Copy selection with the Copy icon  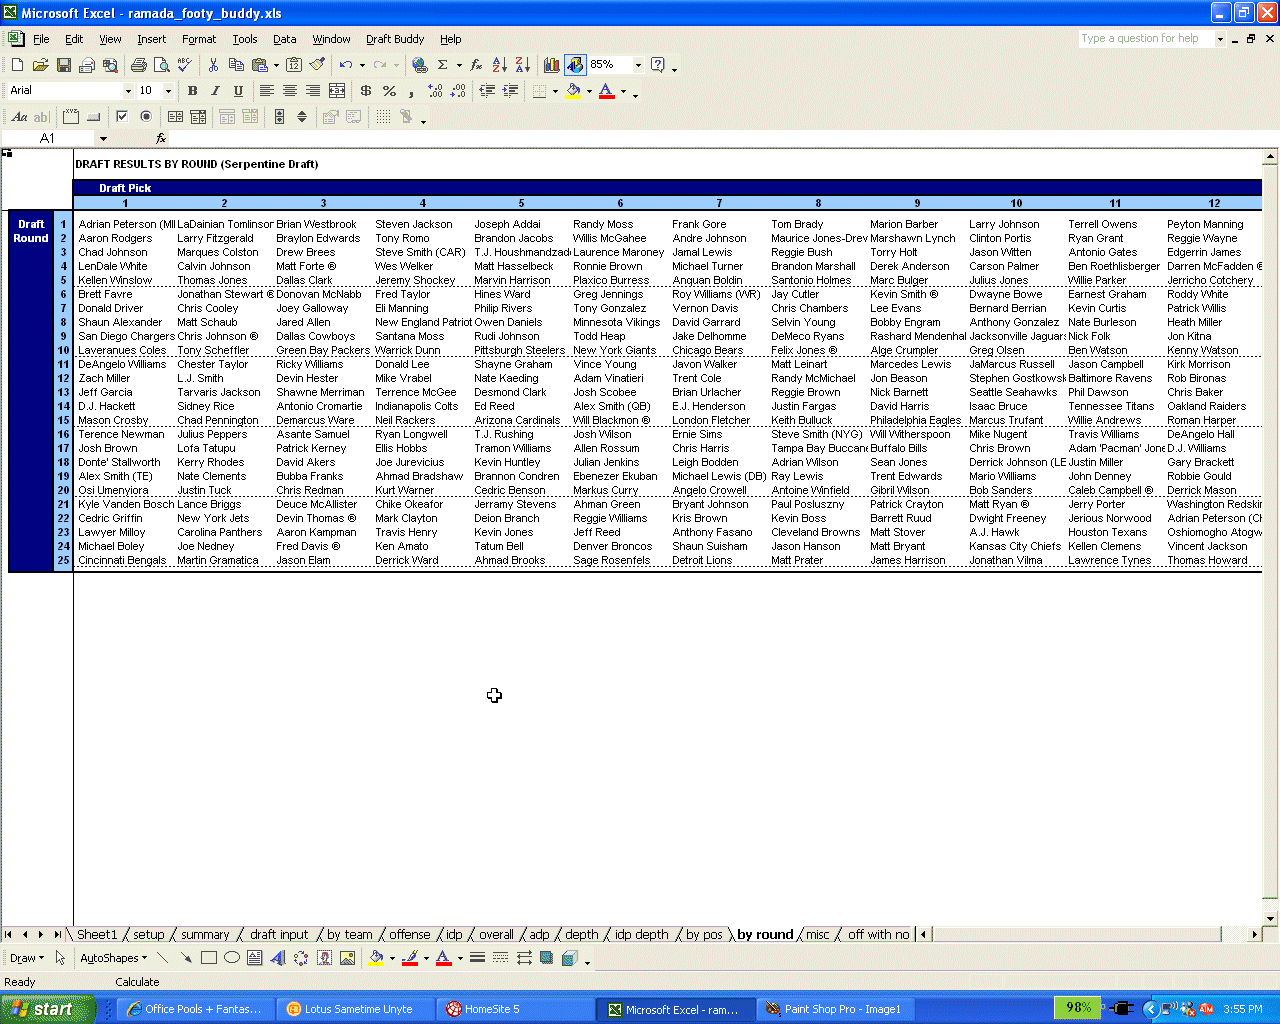tap(236, 65)
